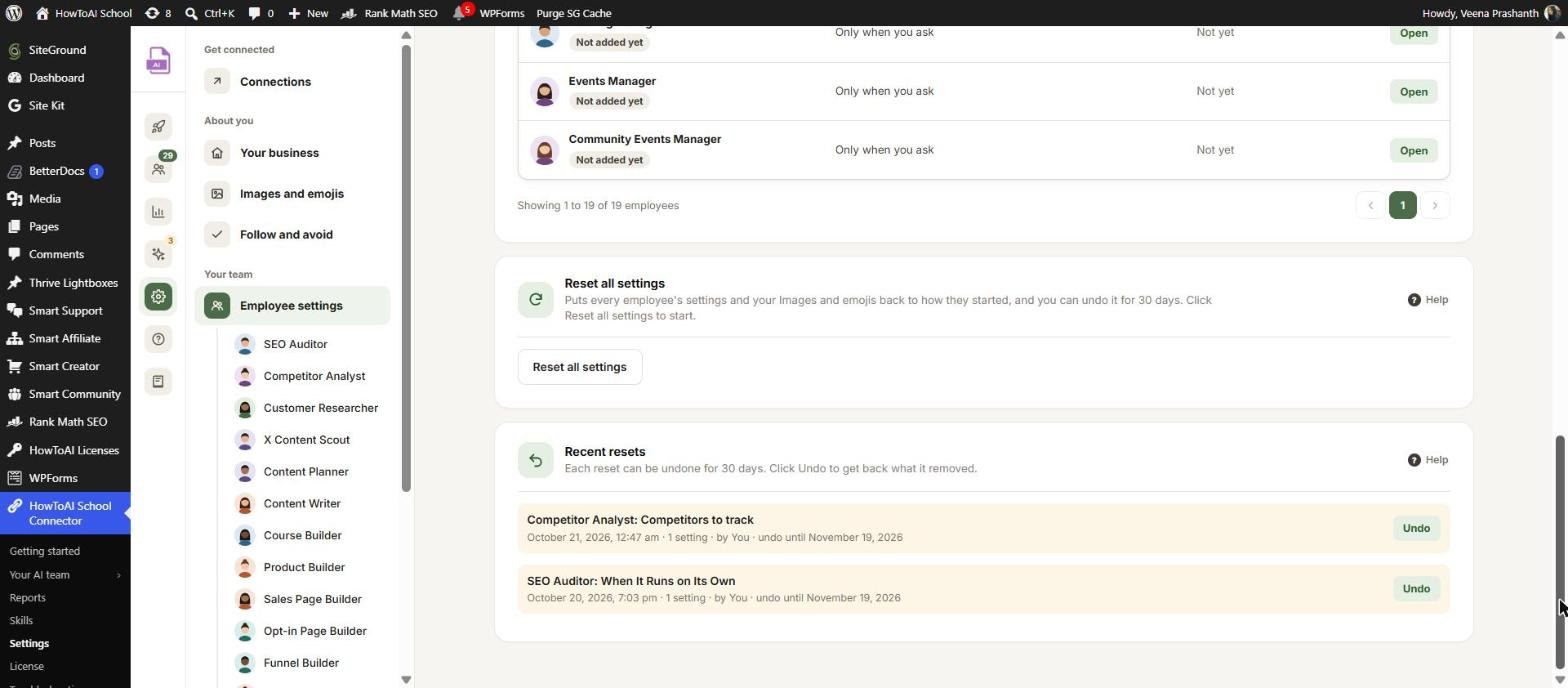Open the rocket icon in the plugin rail
The width and height of the screenshot is (1568, 688).
[158, 126]
